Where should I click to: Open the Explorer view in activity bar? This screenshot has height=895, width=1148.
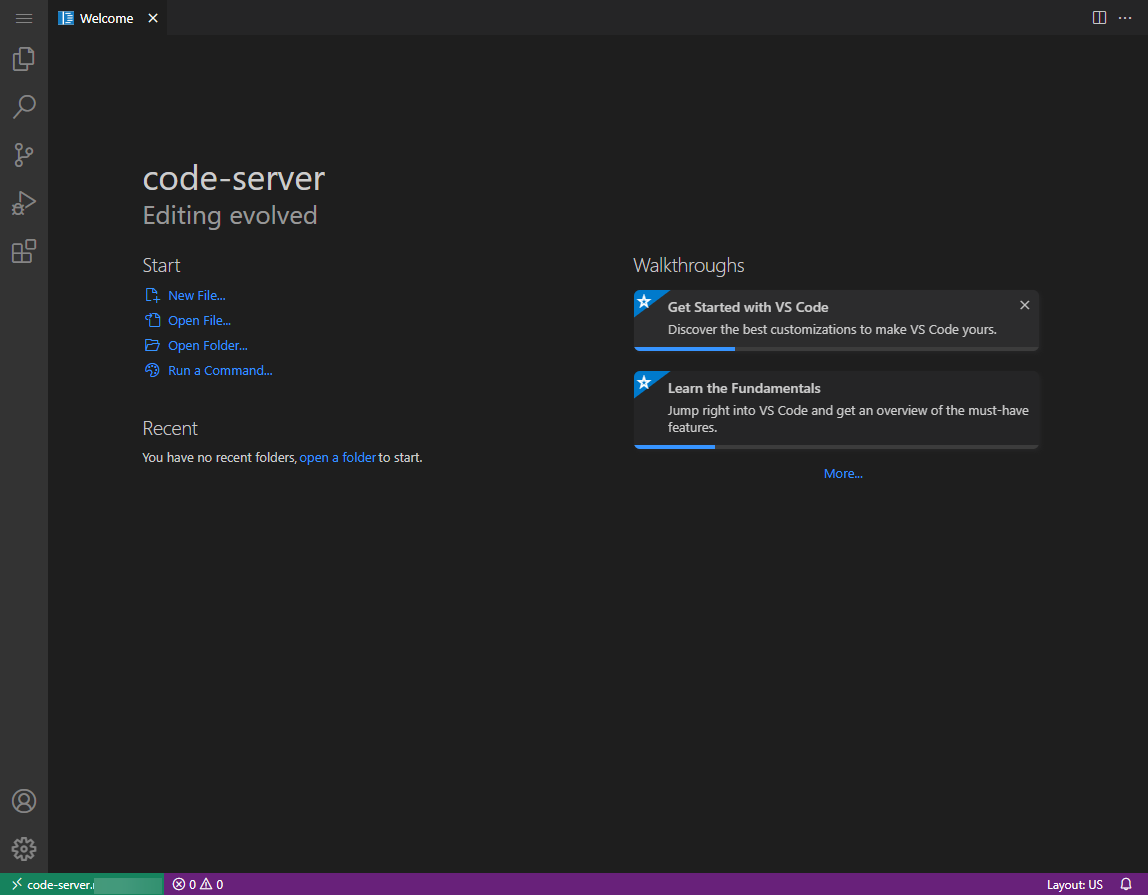(x=24, y=59)
